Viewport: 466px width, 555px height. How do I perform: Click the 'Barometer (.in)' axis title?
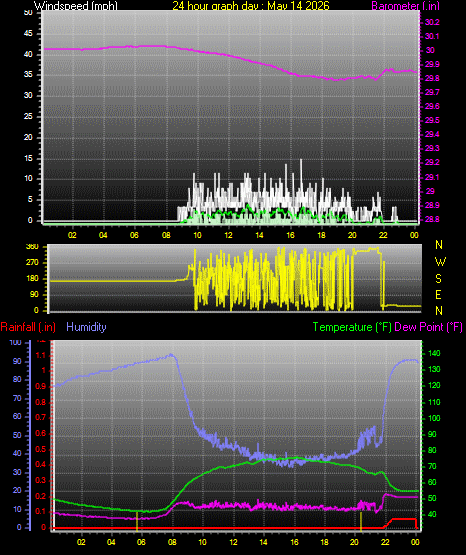click(x=405, y=5)
